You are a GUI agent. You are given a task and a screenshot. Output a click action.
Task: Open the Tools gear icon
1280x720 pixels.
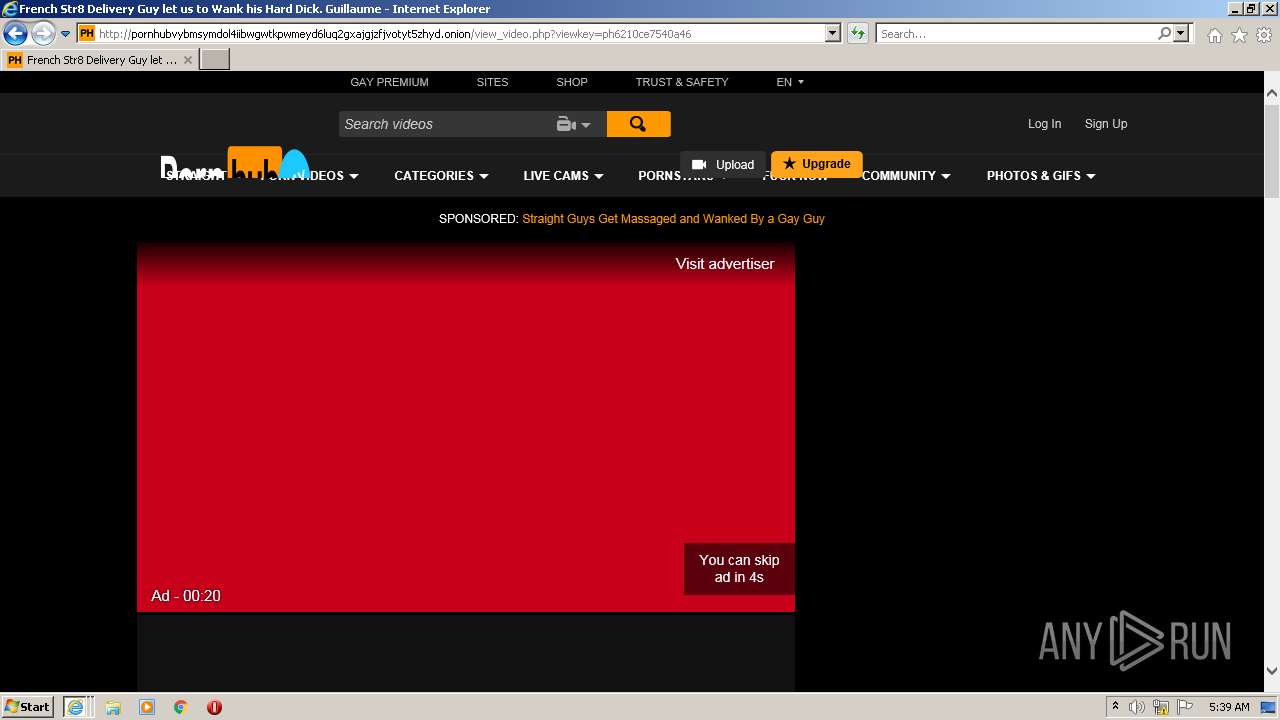[x=1264, y=35]
